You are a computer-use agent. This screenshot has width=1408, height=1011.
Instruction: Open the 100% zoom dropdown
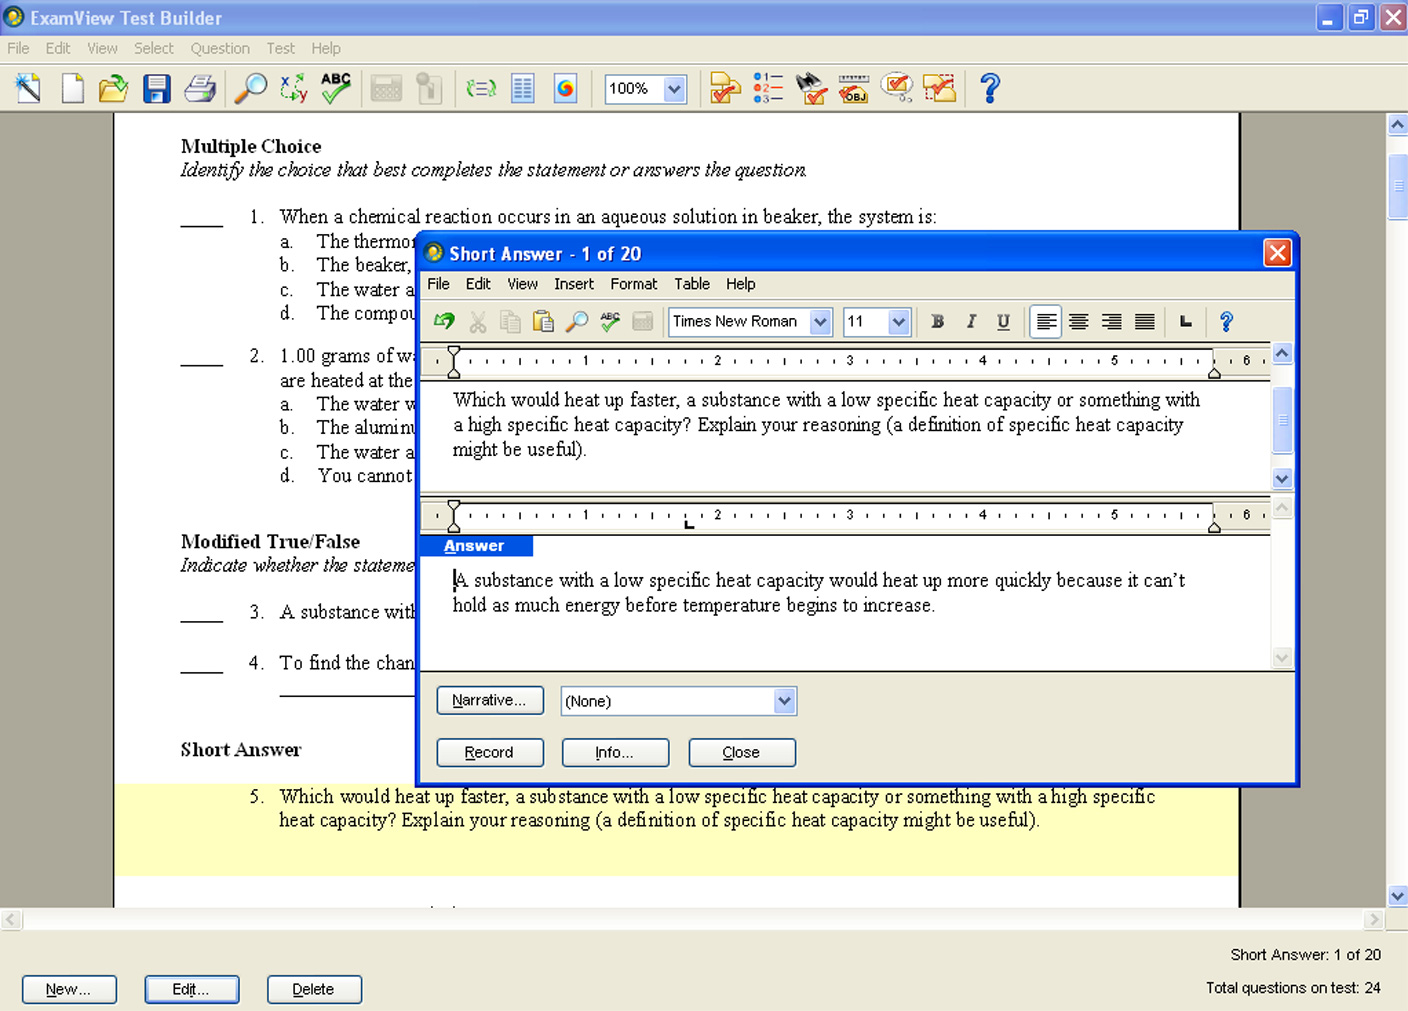click(675, 89)
